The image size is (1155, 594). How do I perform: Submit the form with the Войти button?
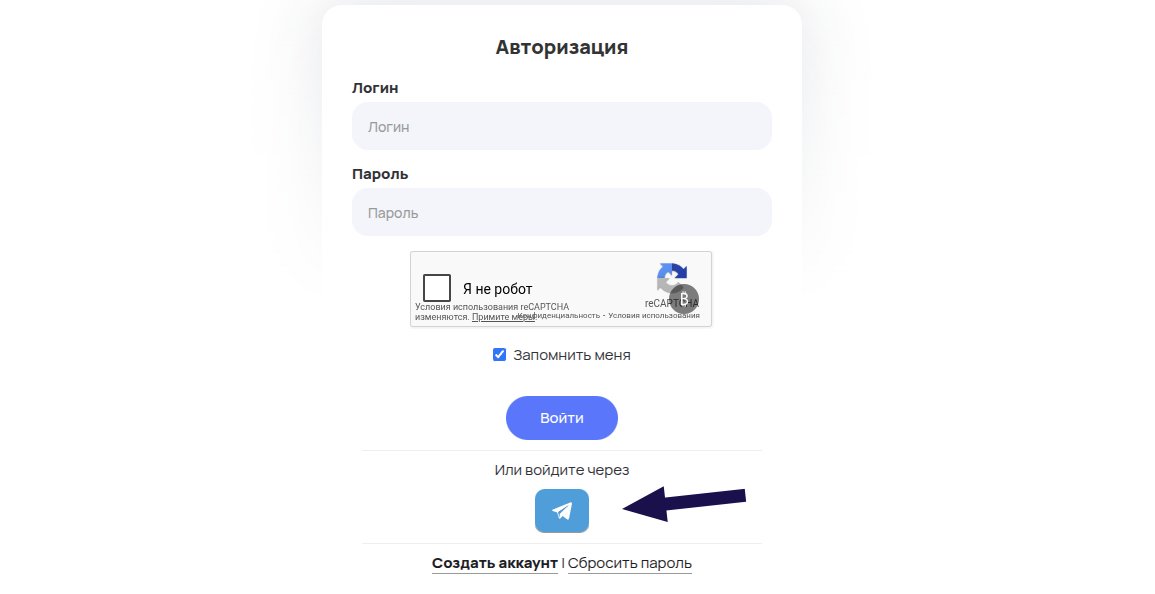[561, 418]
